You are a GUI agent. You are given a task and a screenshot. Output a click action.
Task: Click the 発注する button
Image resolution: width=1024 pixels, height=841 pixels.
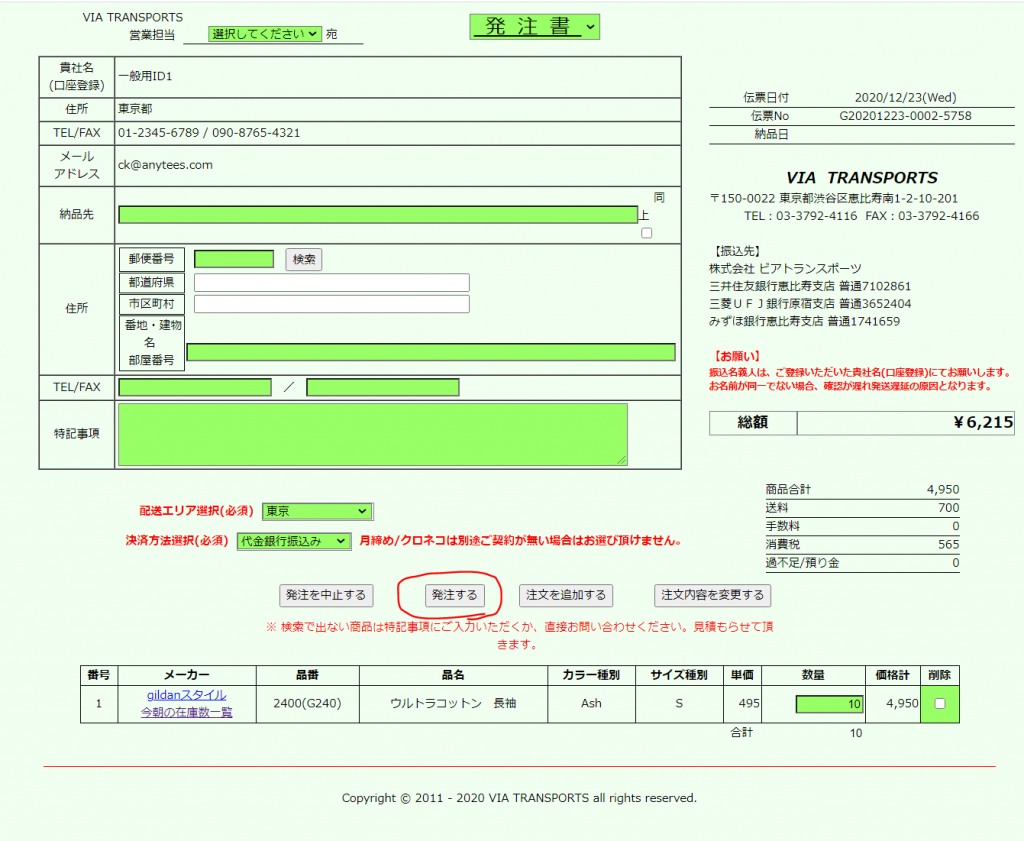click(455, 595)
